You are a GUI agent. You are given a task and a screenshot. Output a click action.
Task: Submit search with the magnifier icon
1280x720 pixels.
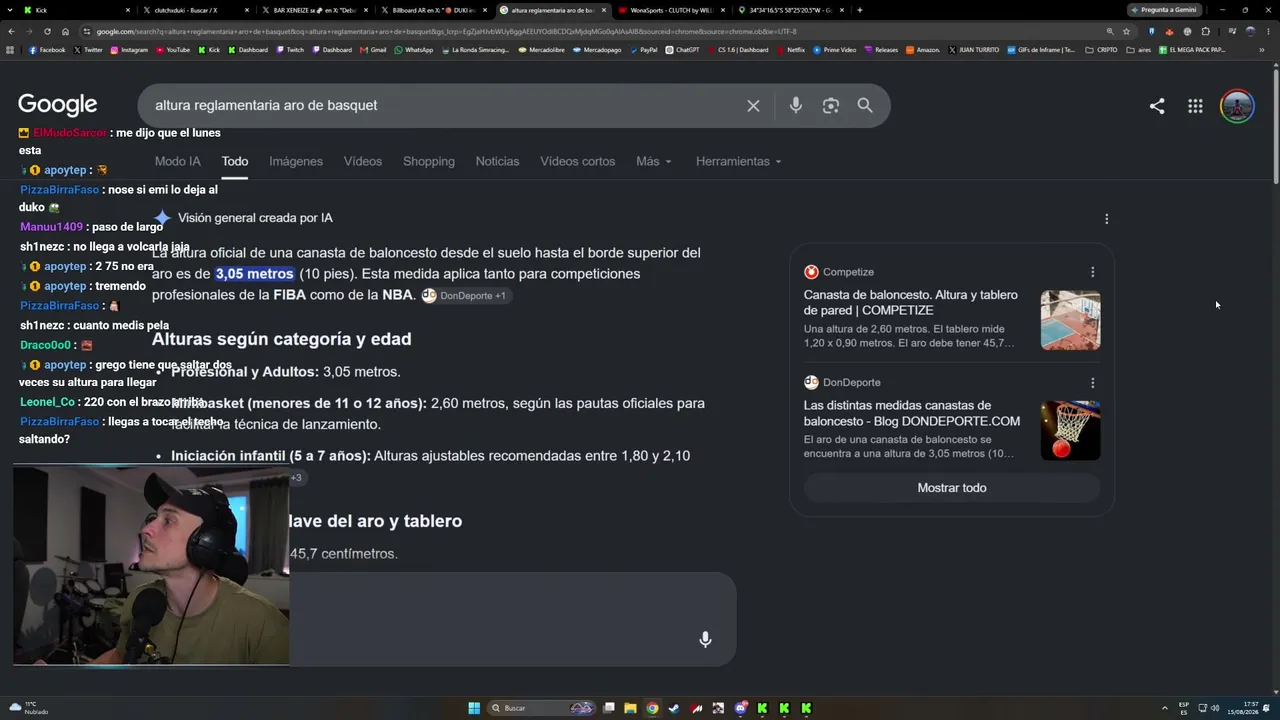tap(865, 105)
